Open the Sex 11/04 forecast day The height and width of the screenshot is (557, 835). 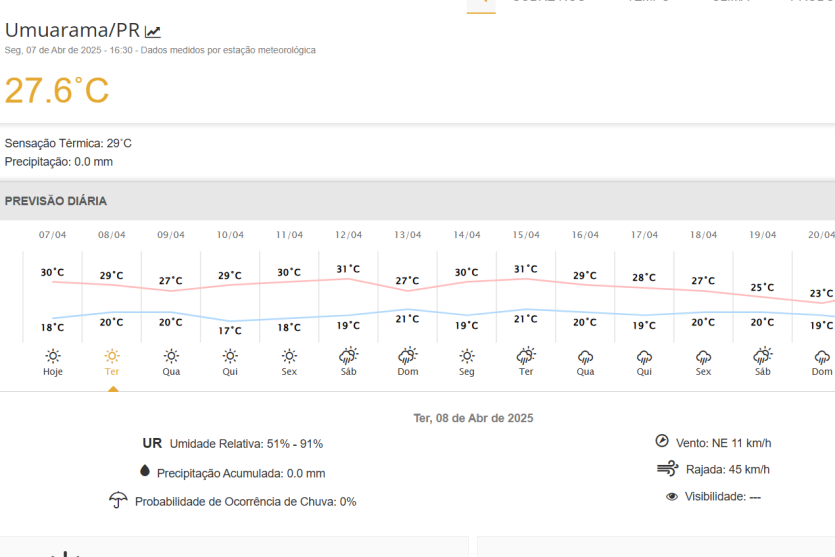click(289, 371)
